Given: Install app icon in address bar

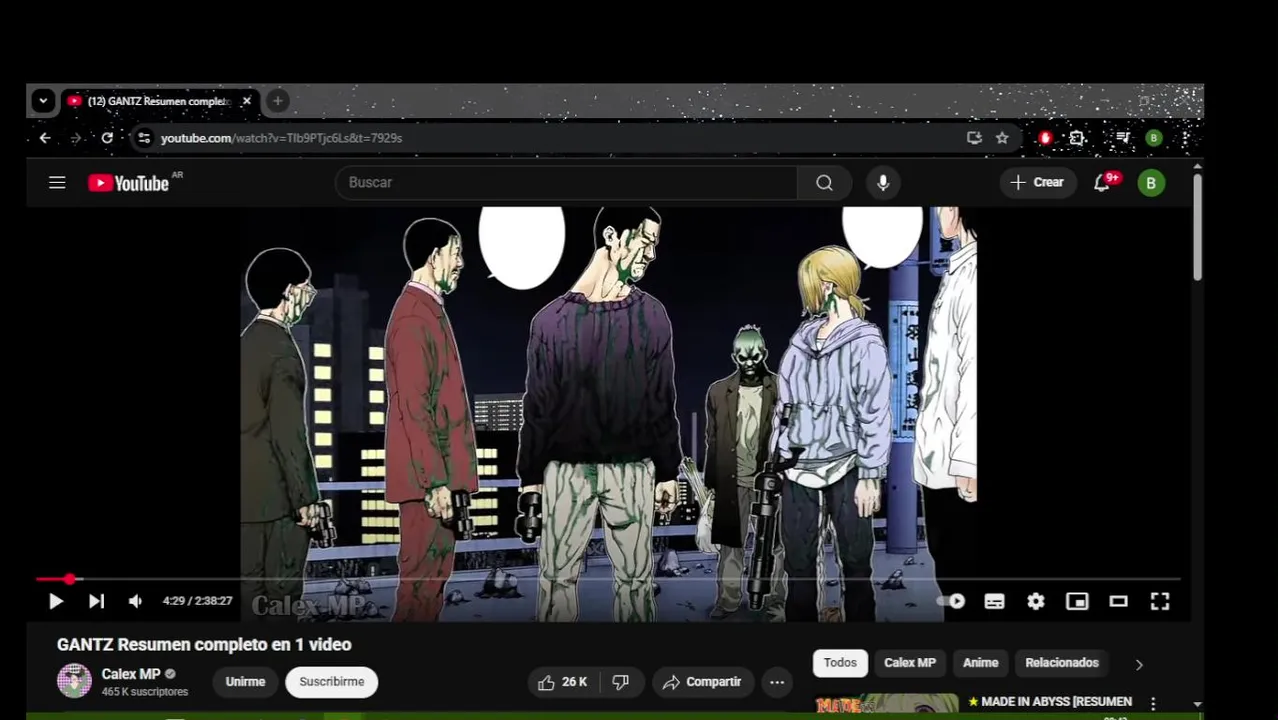Looking at the screenshot, I should pos(974,138).
